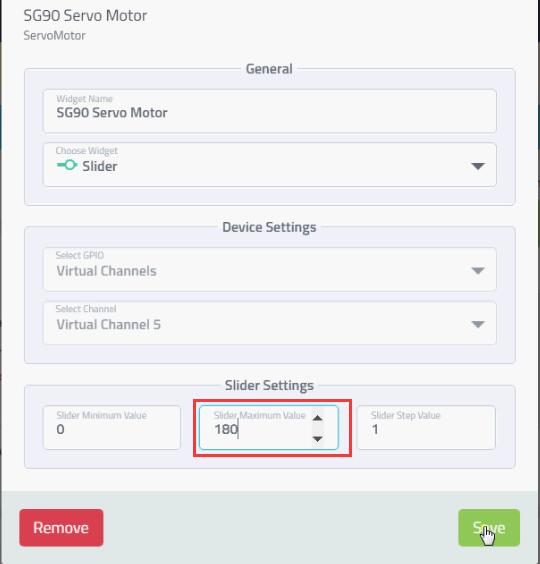
Task: Click the SG90 Servo Motor dialog title
Action: click(x=85, y=15)
